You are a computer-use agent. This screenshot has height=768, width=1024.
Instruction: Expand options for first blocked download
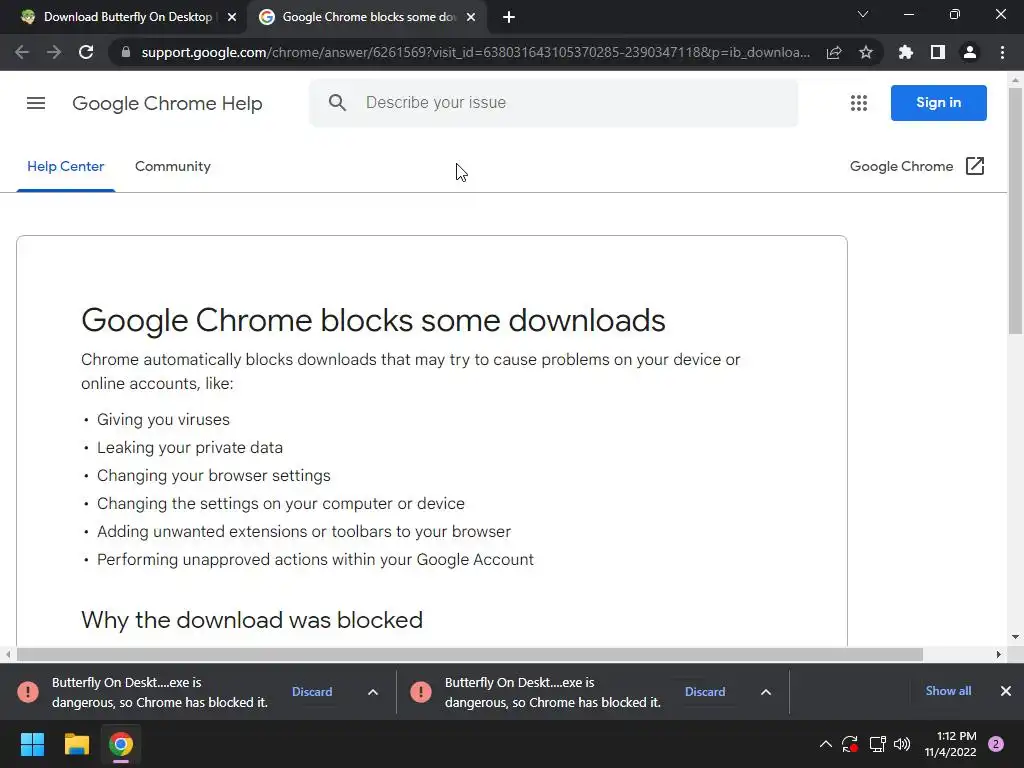click(373, 692)
